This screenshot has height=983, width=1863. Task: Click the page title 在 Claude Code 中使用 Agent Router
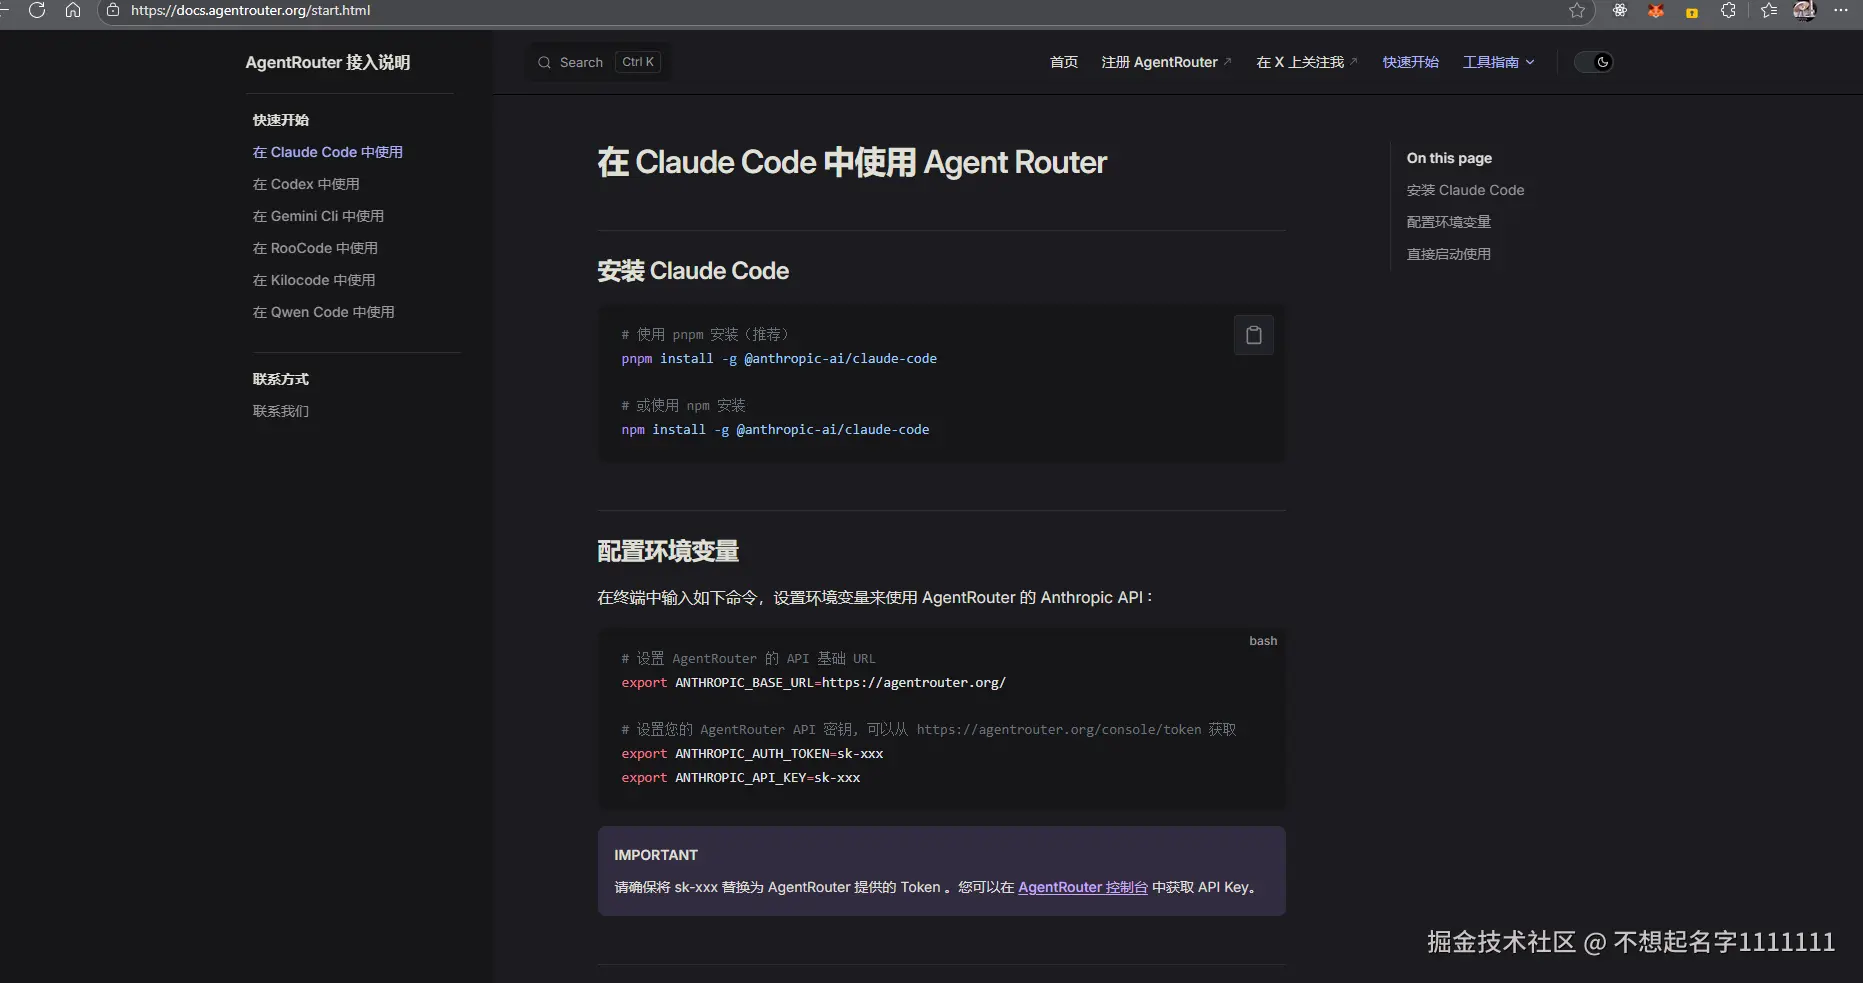coord(852,162)
